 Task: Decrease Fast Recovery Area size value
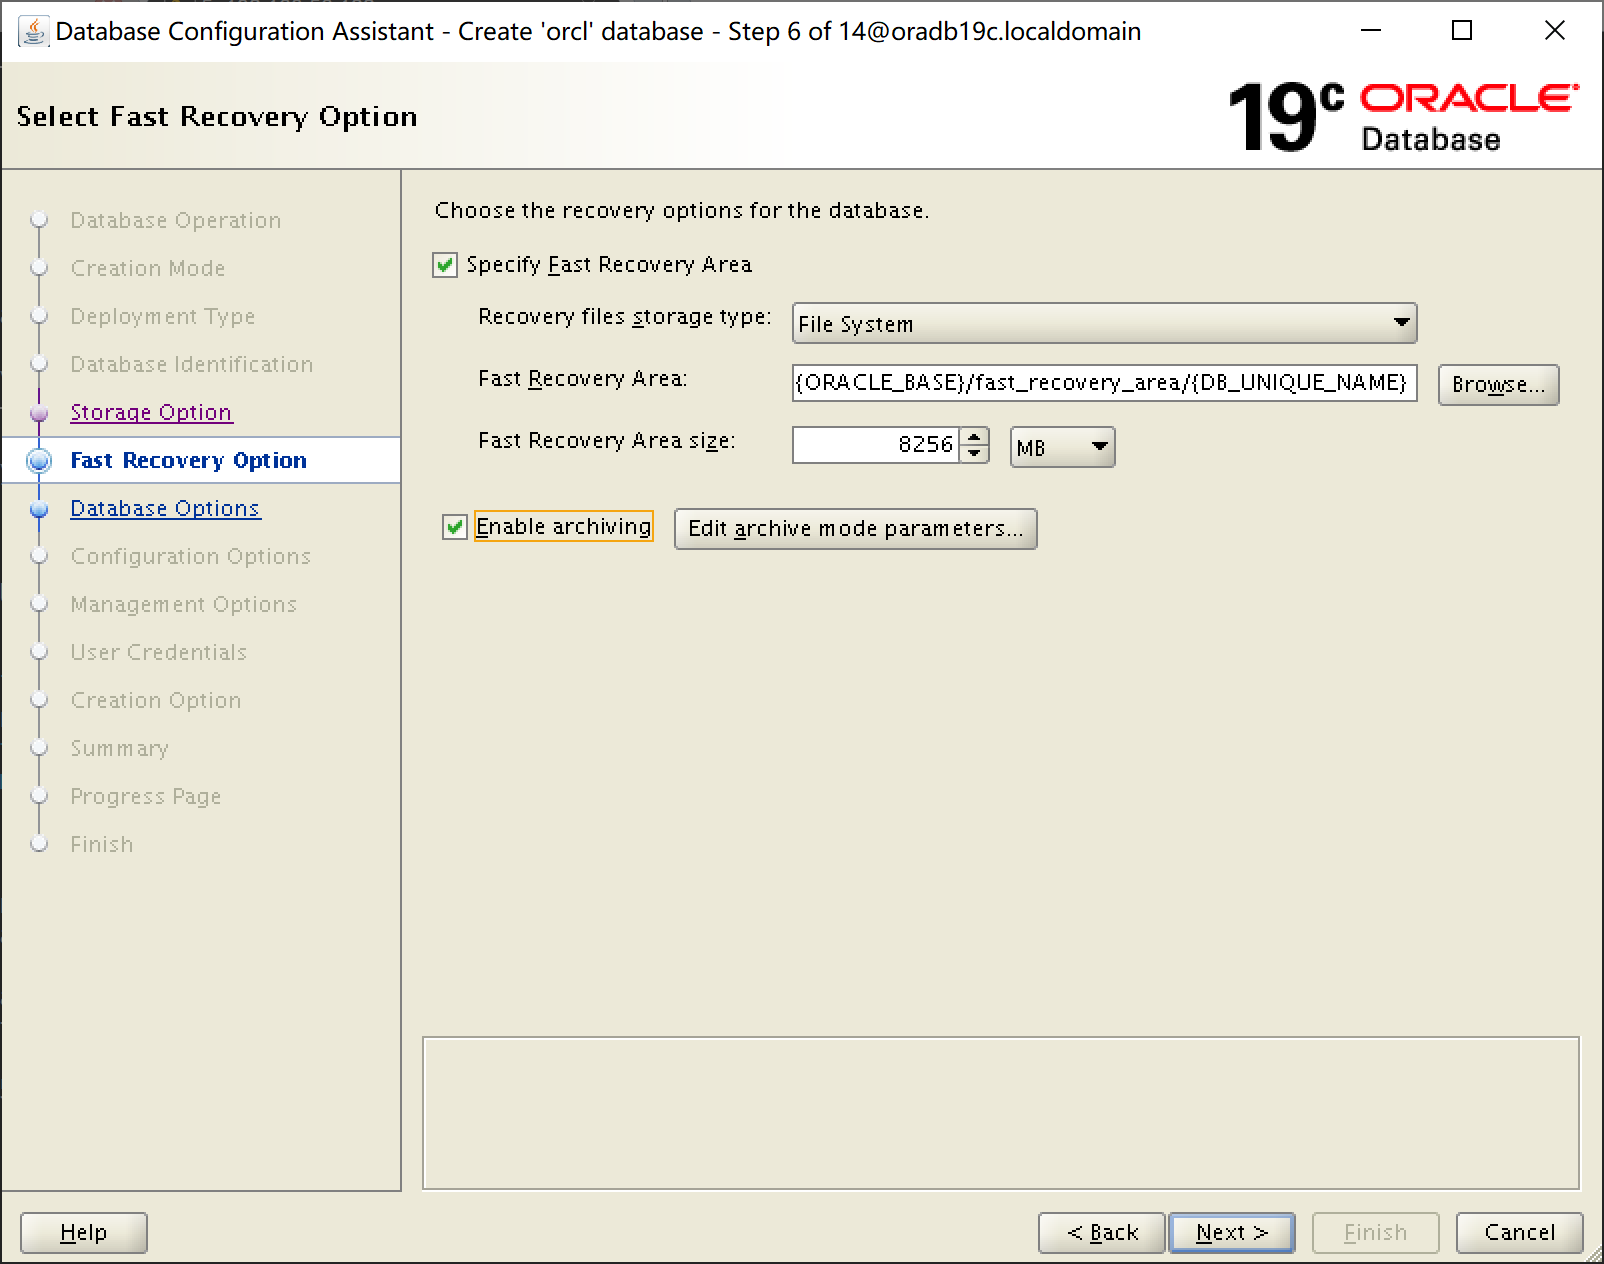point(974,455)
